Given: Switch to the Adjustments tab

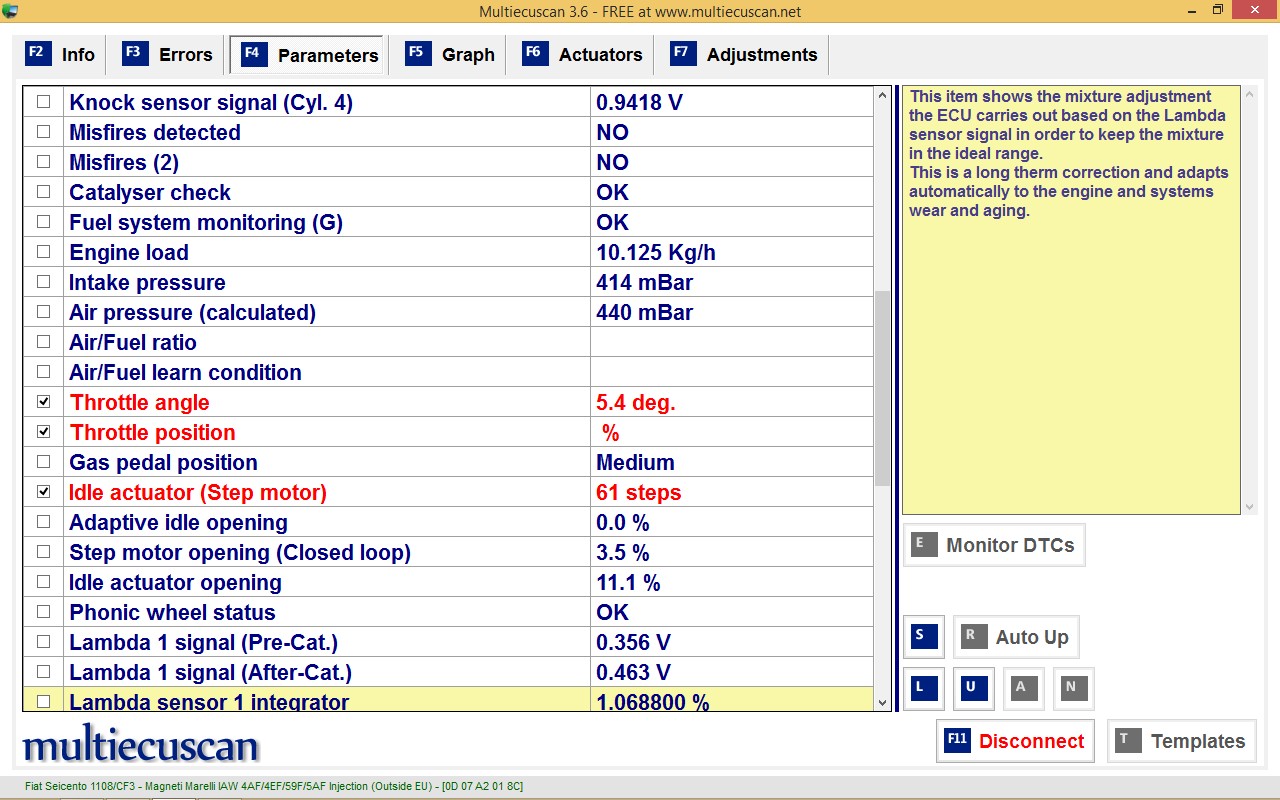Looking at the screenshot, I should tap(745, 54).
